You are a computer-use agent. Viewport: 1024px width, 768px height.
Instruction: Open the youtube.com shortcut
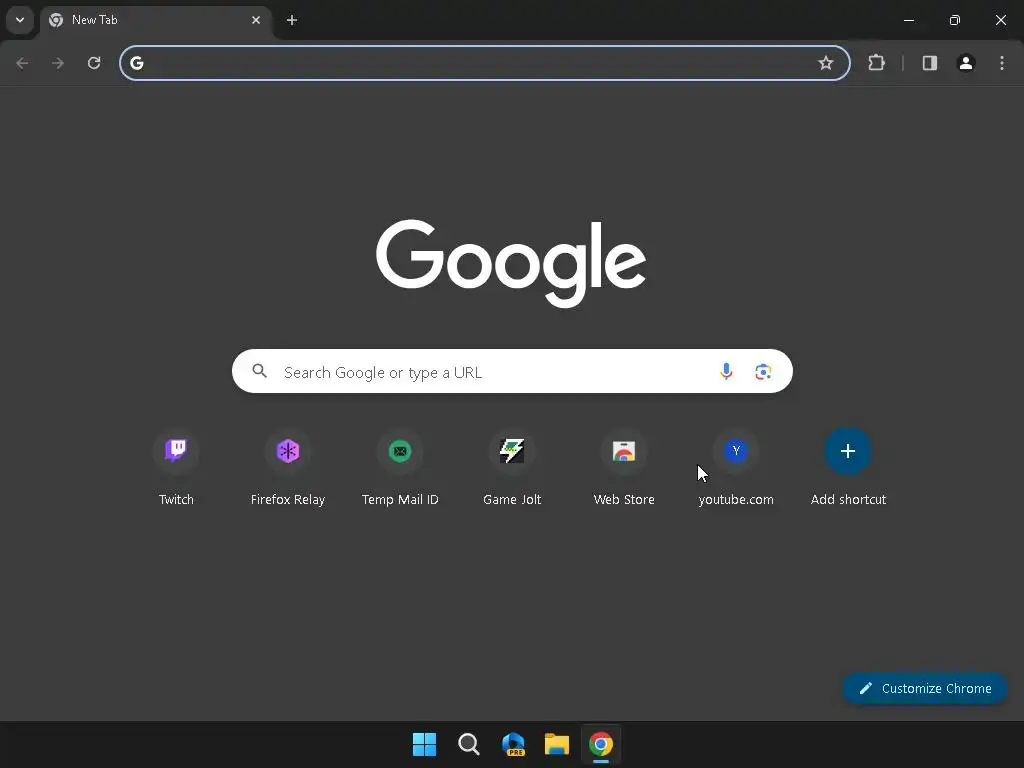[736, 468]
